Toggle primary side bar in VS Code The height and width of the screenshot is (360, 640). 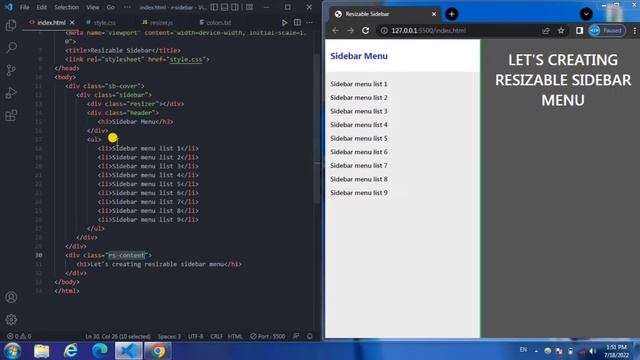(214, 7)
